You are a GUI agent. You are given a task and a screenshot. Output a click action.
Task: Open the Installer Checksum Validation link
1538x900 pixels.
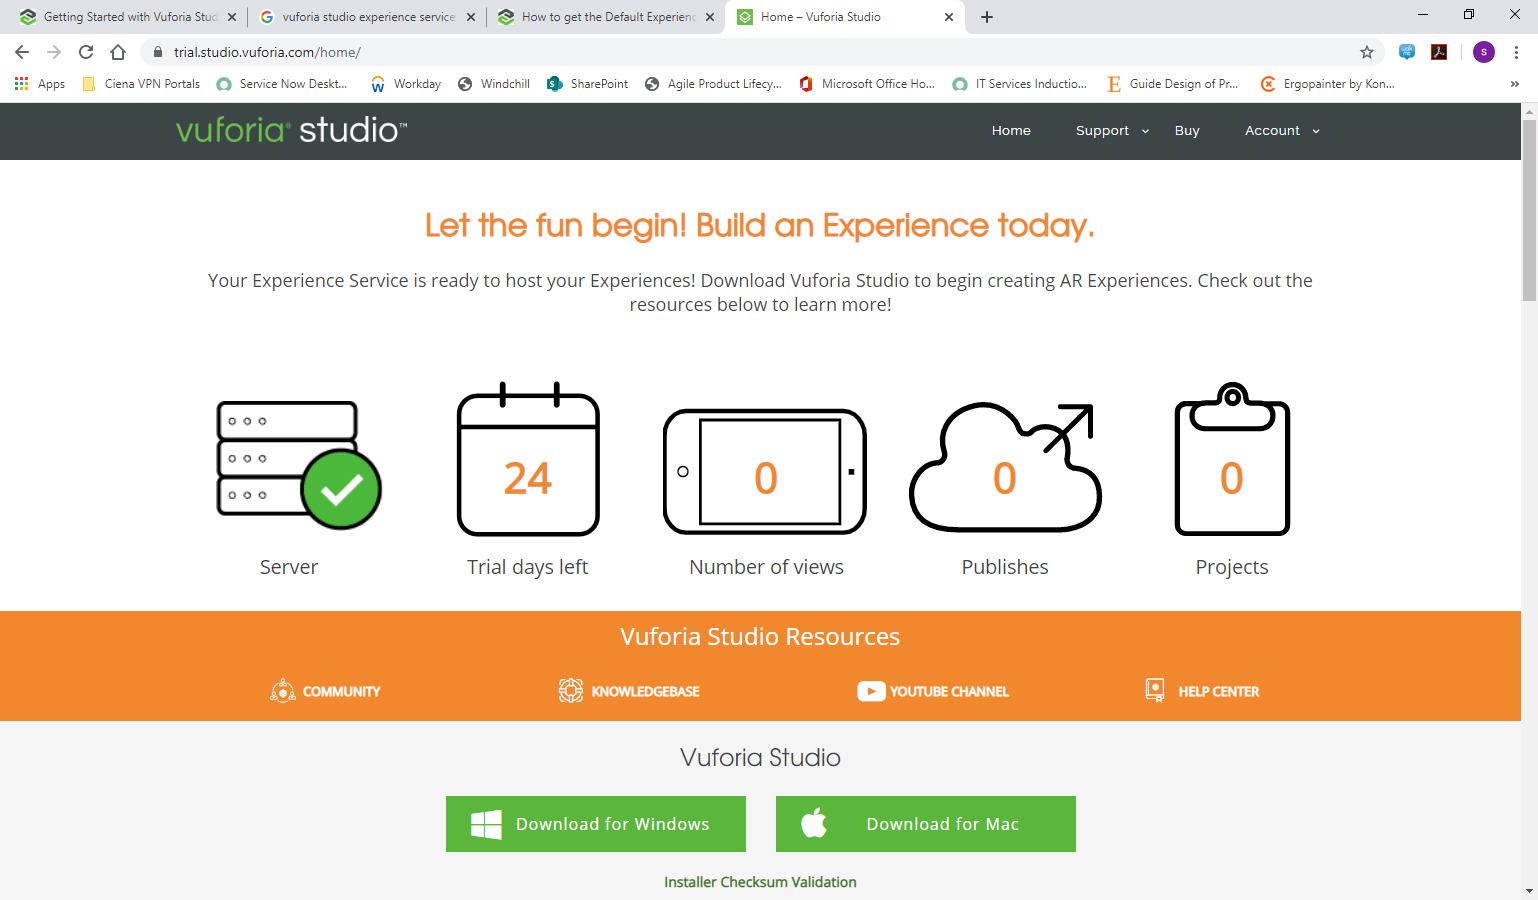(760, 882)
